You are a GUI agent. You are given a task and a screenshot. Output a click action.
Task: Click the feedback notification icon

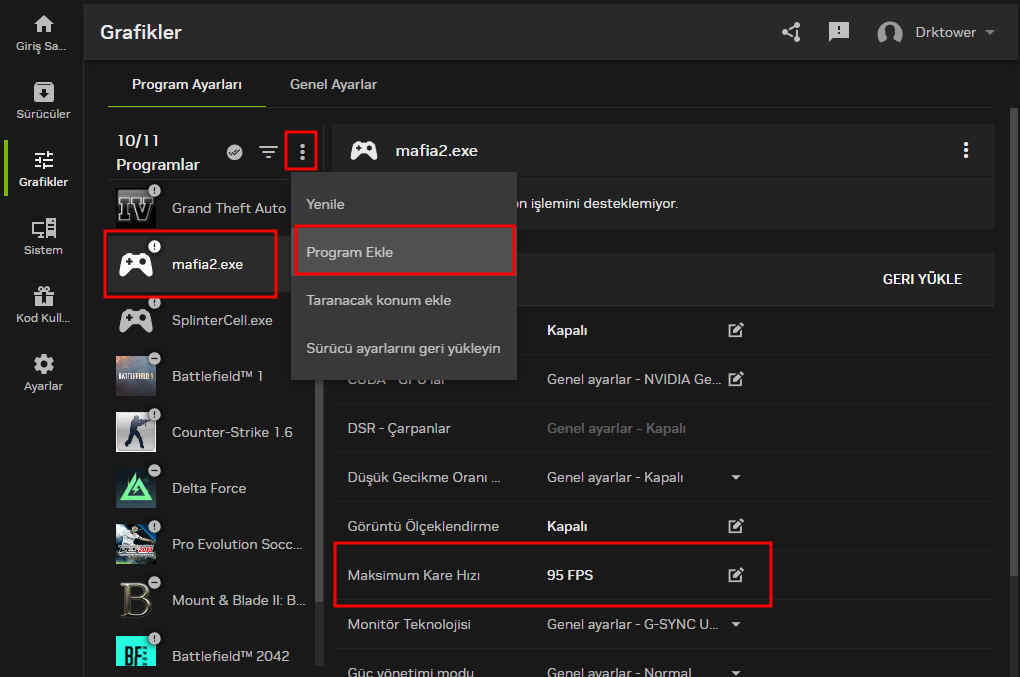point(839,31)
